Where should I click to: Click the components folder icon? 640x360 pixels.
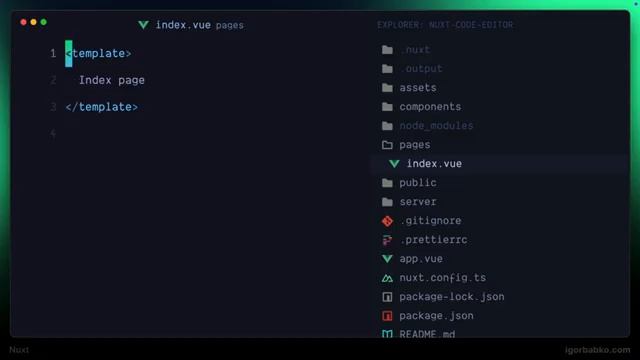tap(387, 107)
